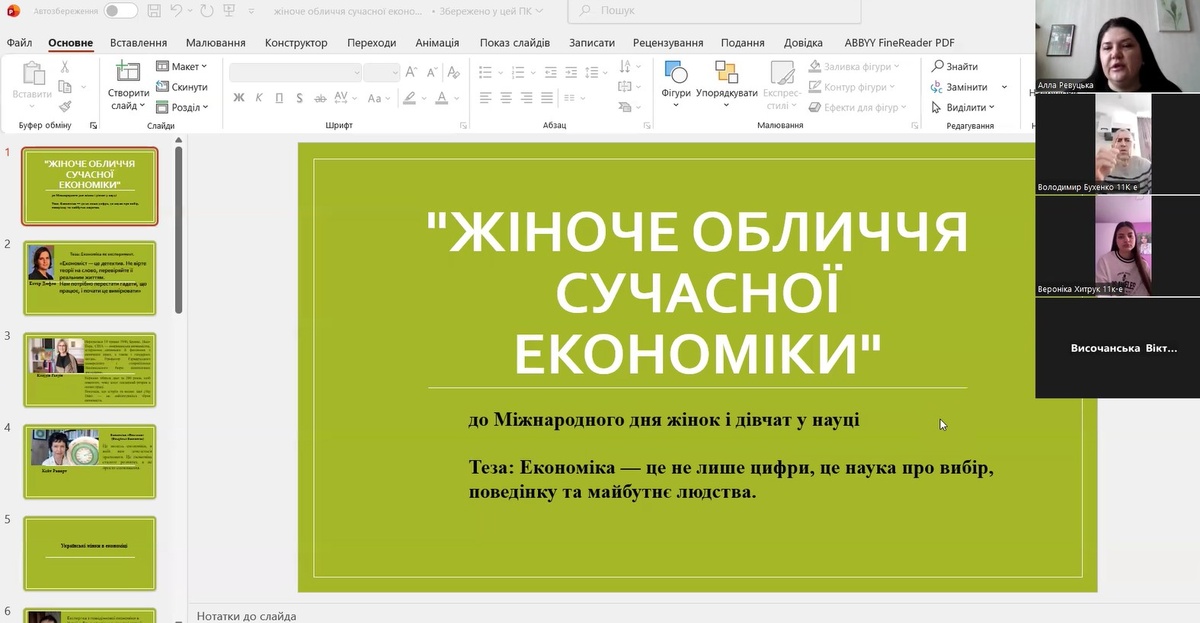Toggle the Автозбереження switch
The width and height of the screenshot is (1200, 623).
121,11
